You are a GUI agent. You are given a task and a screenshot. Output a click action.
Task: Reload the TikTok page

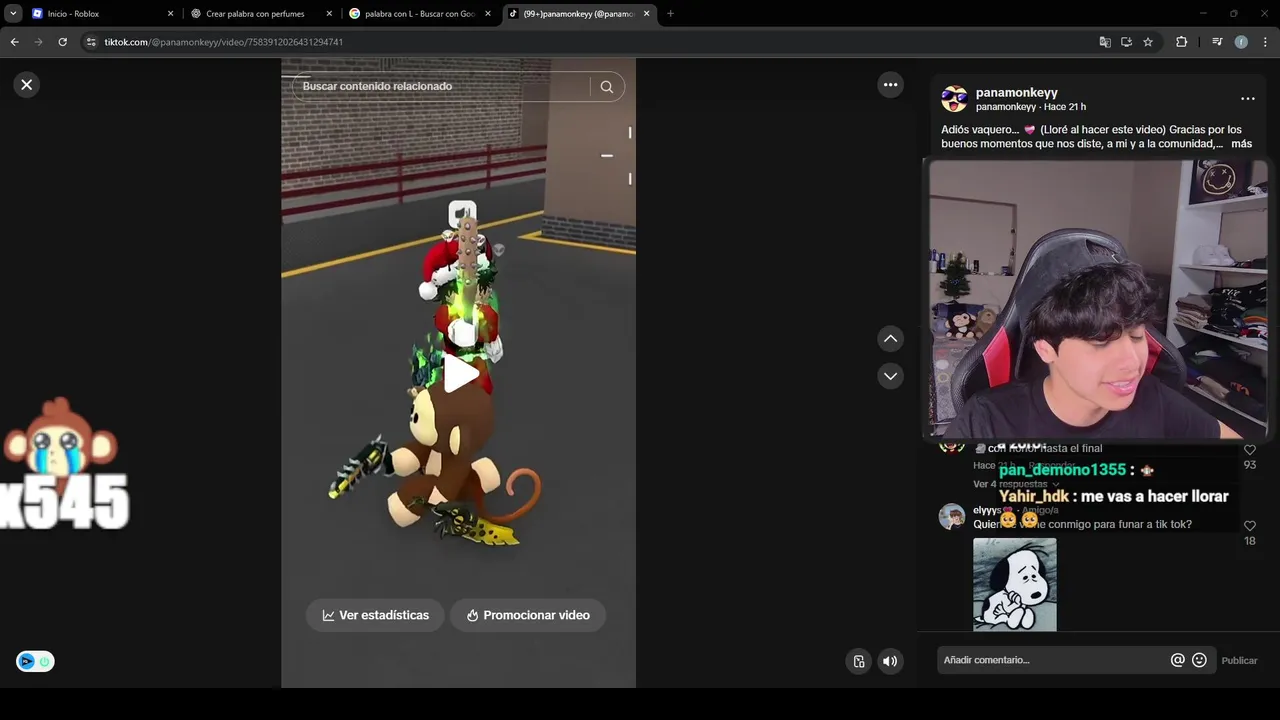(62, 42)
